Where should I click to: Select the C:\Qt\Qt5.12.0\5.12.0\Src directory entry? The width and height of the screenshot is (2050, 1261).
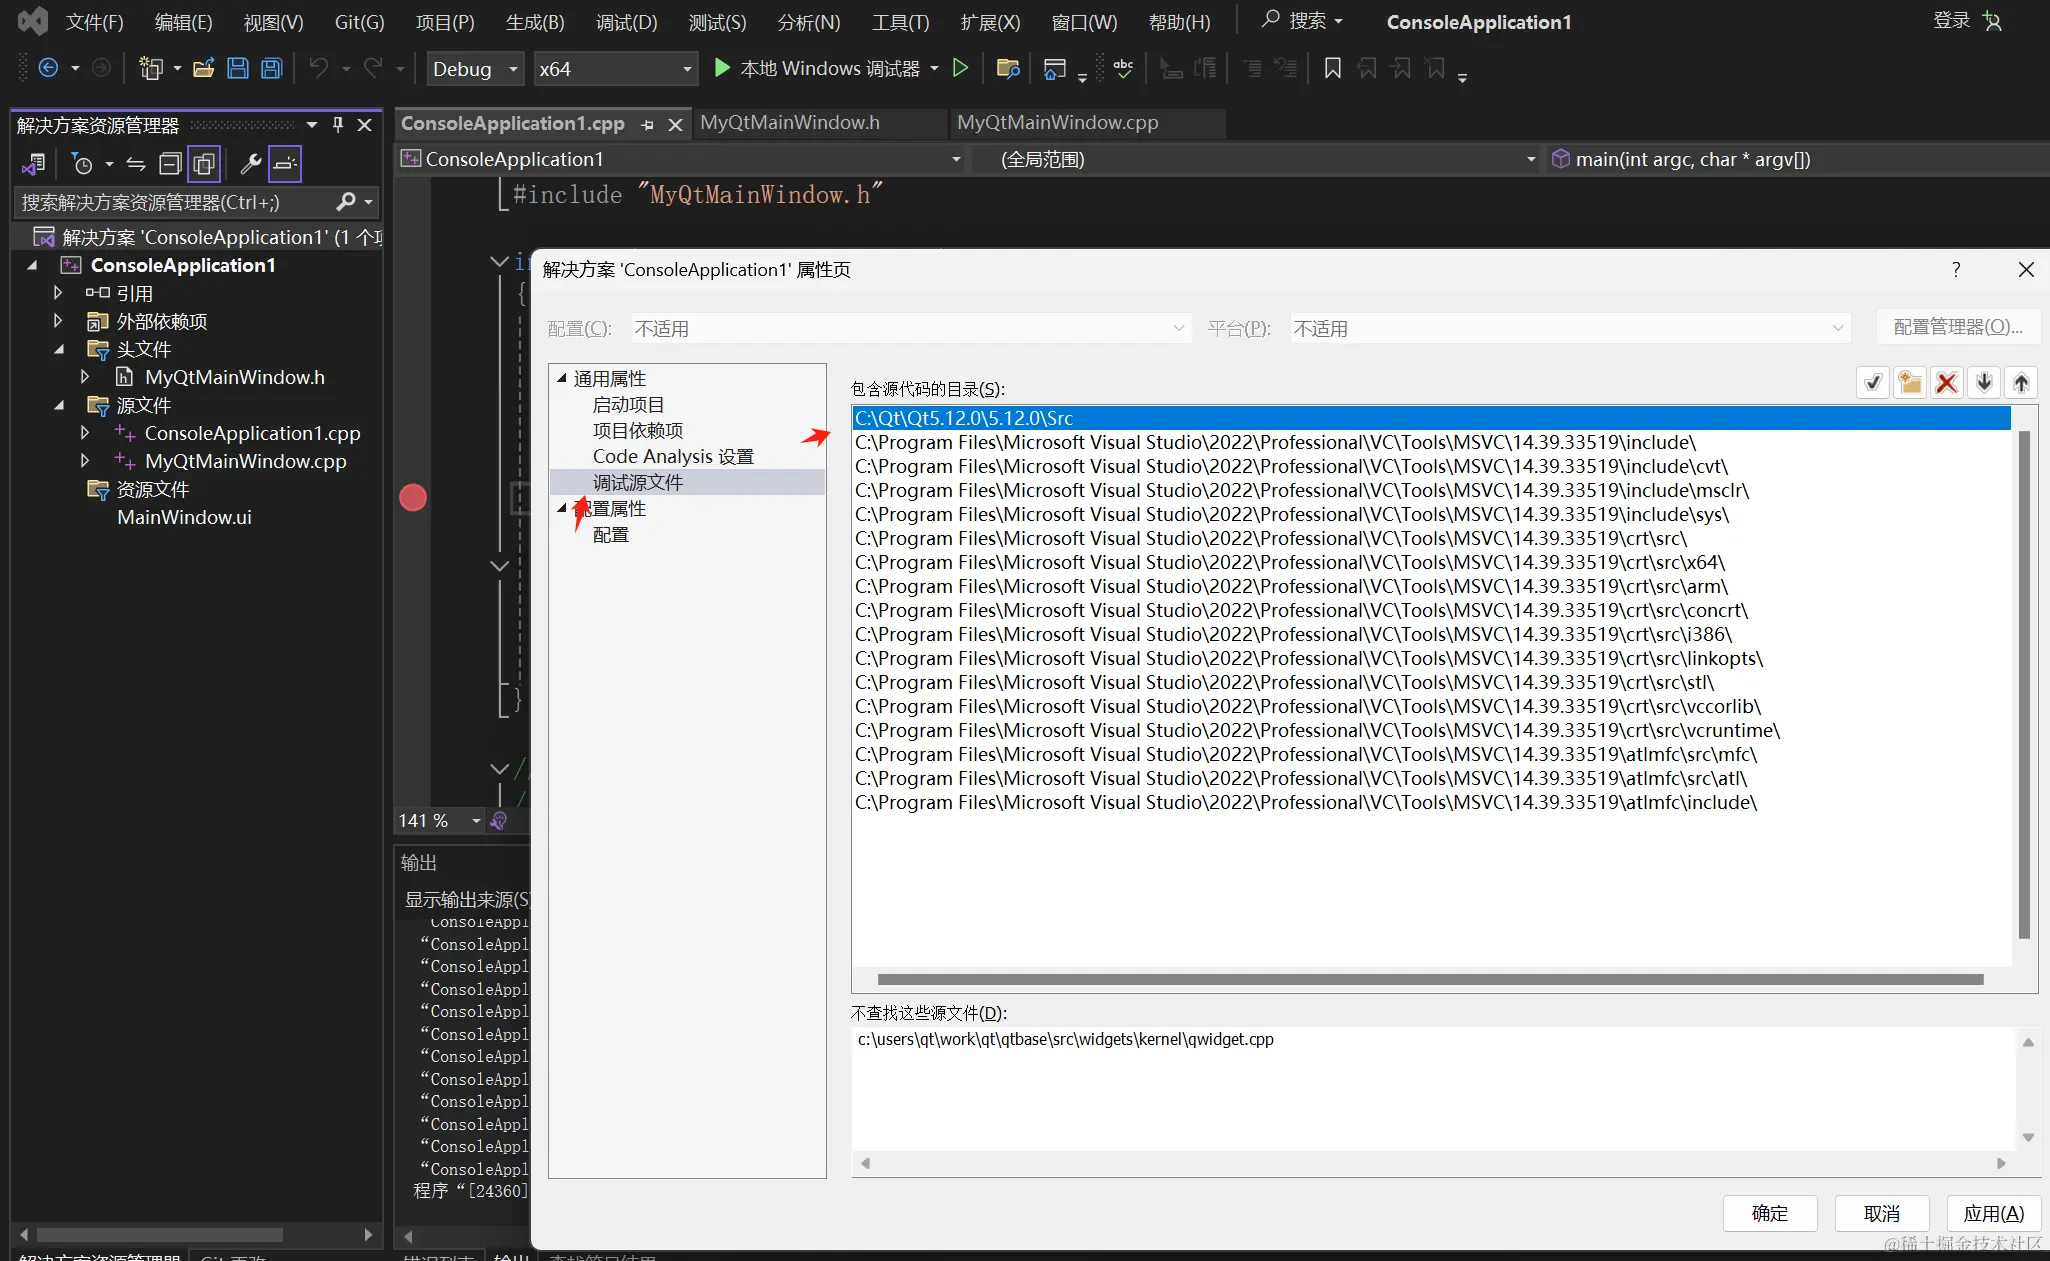coord(1431,418)
